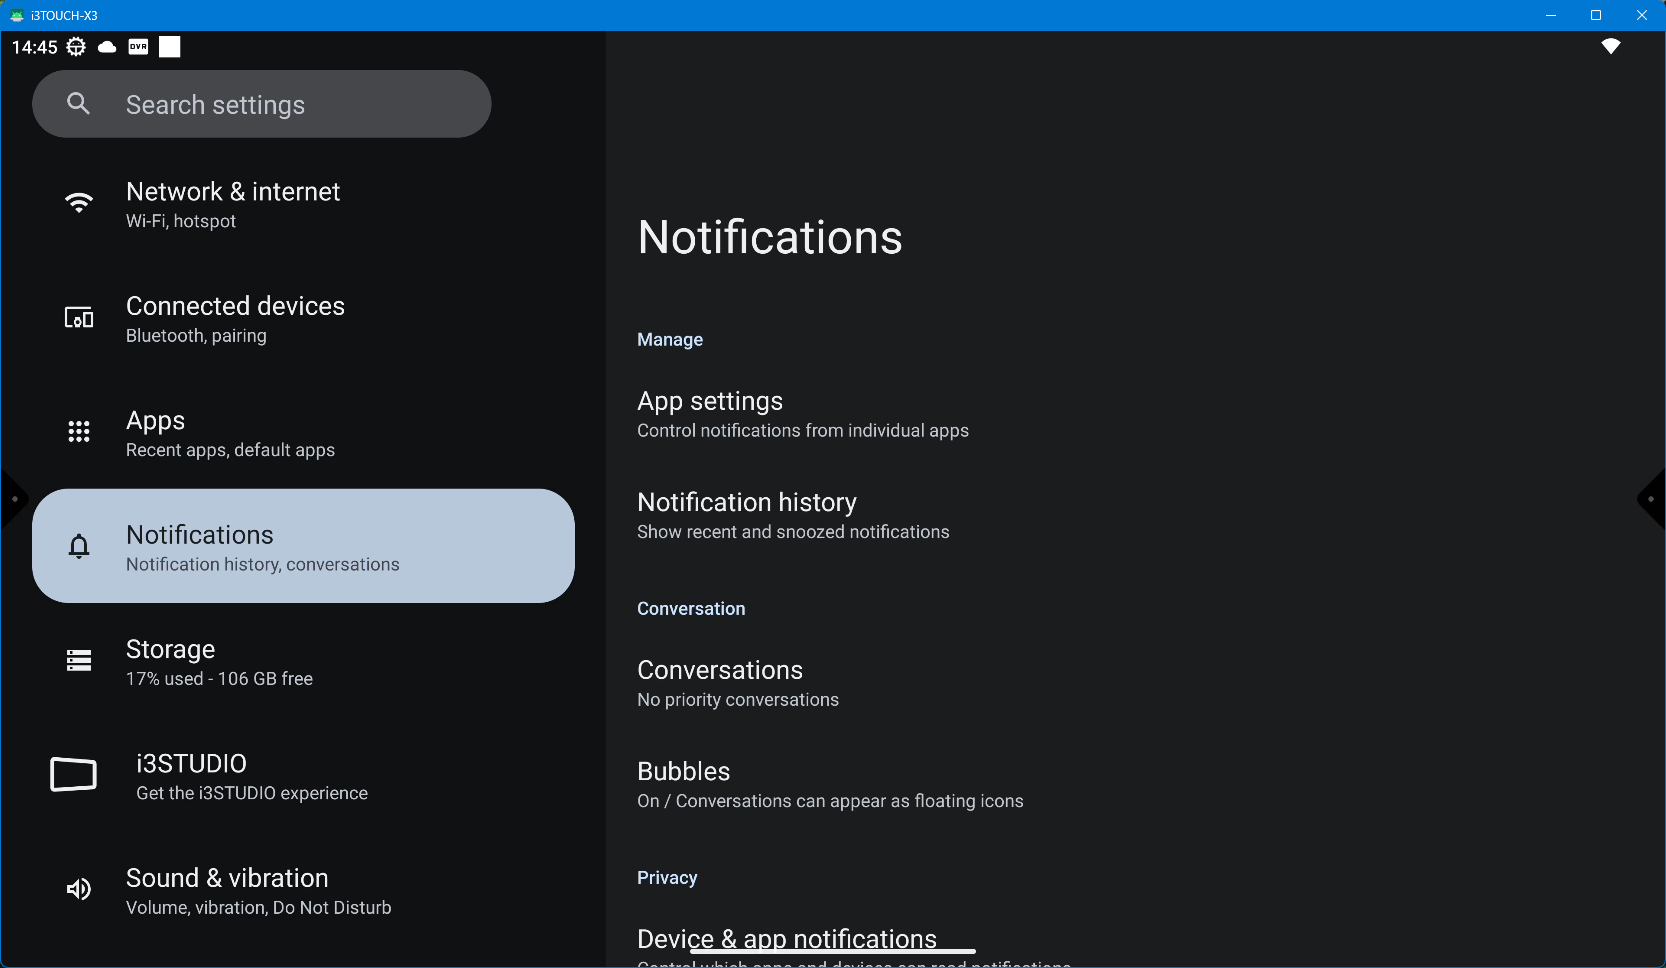Click the Storage icon in sidebar
Viewport: 1666px width, 968px height.
(x=79, y=661)
